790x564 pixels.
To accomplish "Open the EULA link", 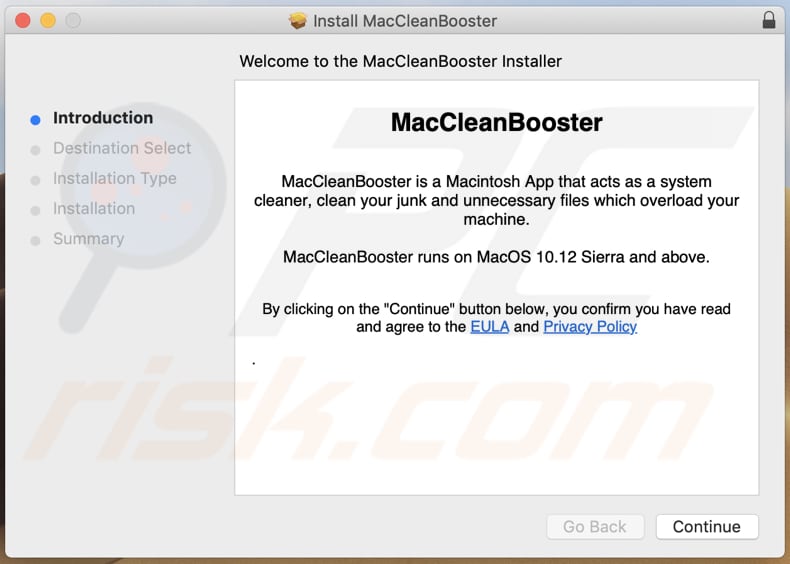I will tap(489, 327).
